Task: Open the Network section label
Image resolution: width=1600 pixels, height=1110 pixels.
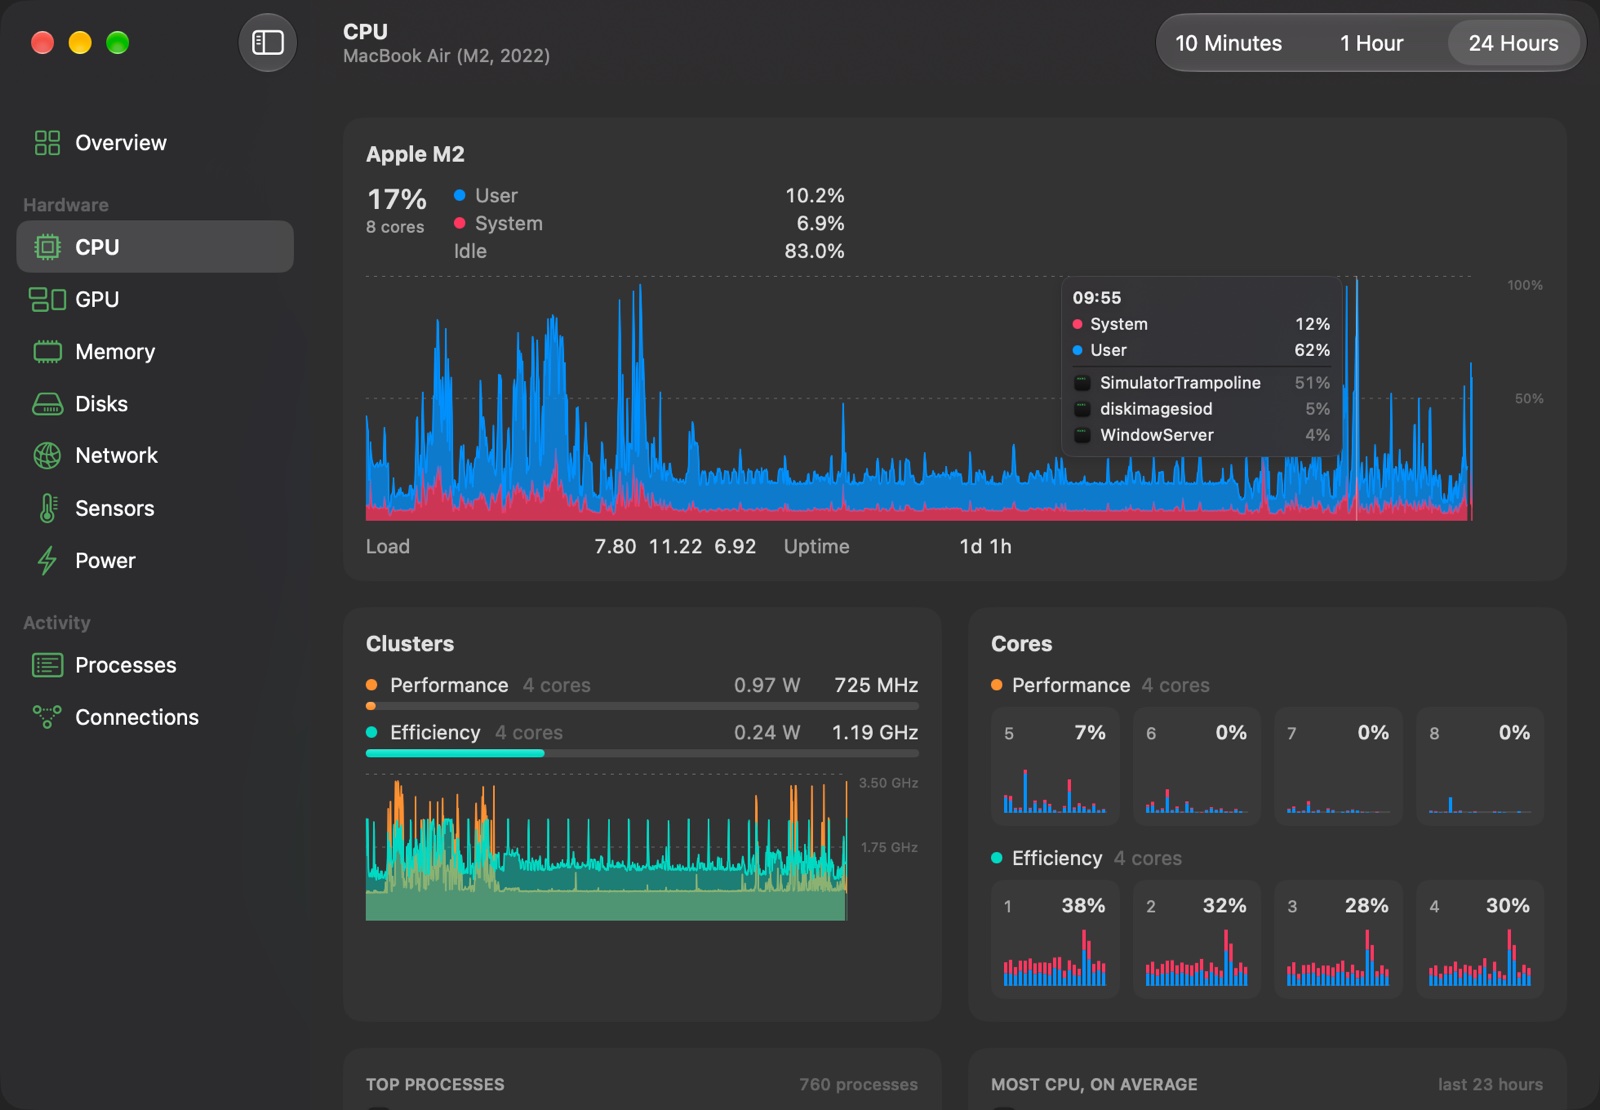Action: 116,456
